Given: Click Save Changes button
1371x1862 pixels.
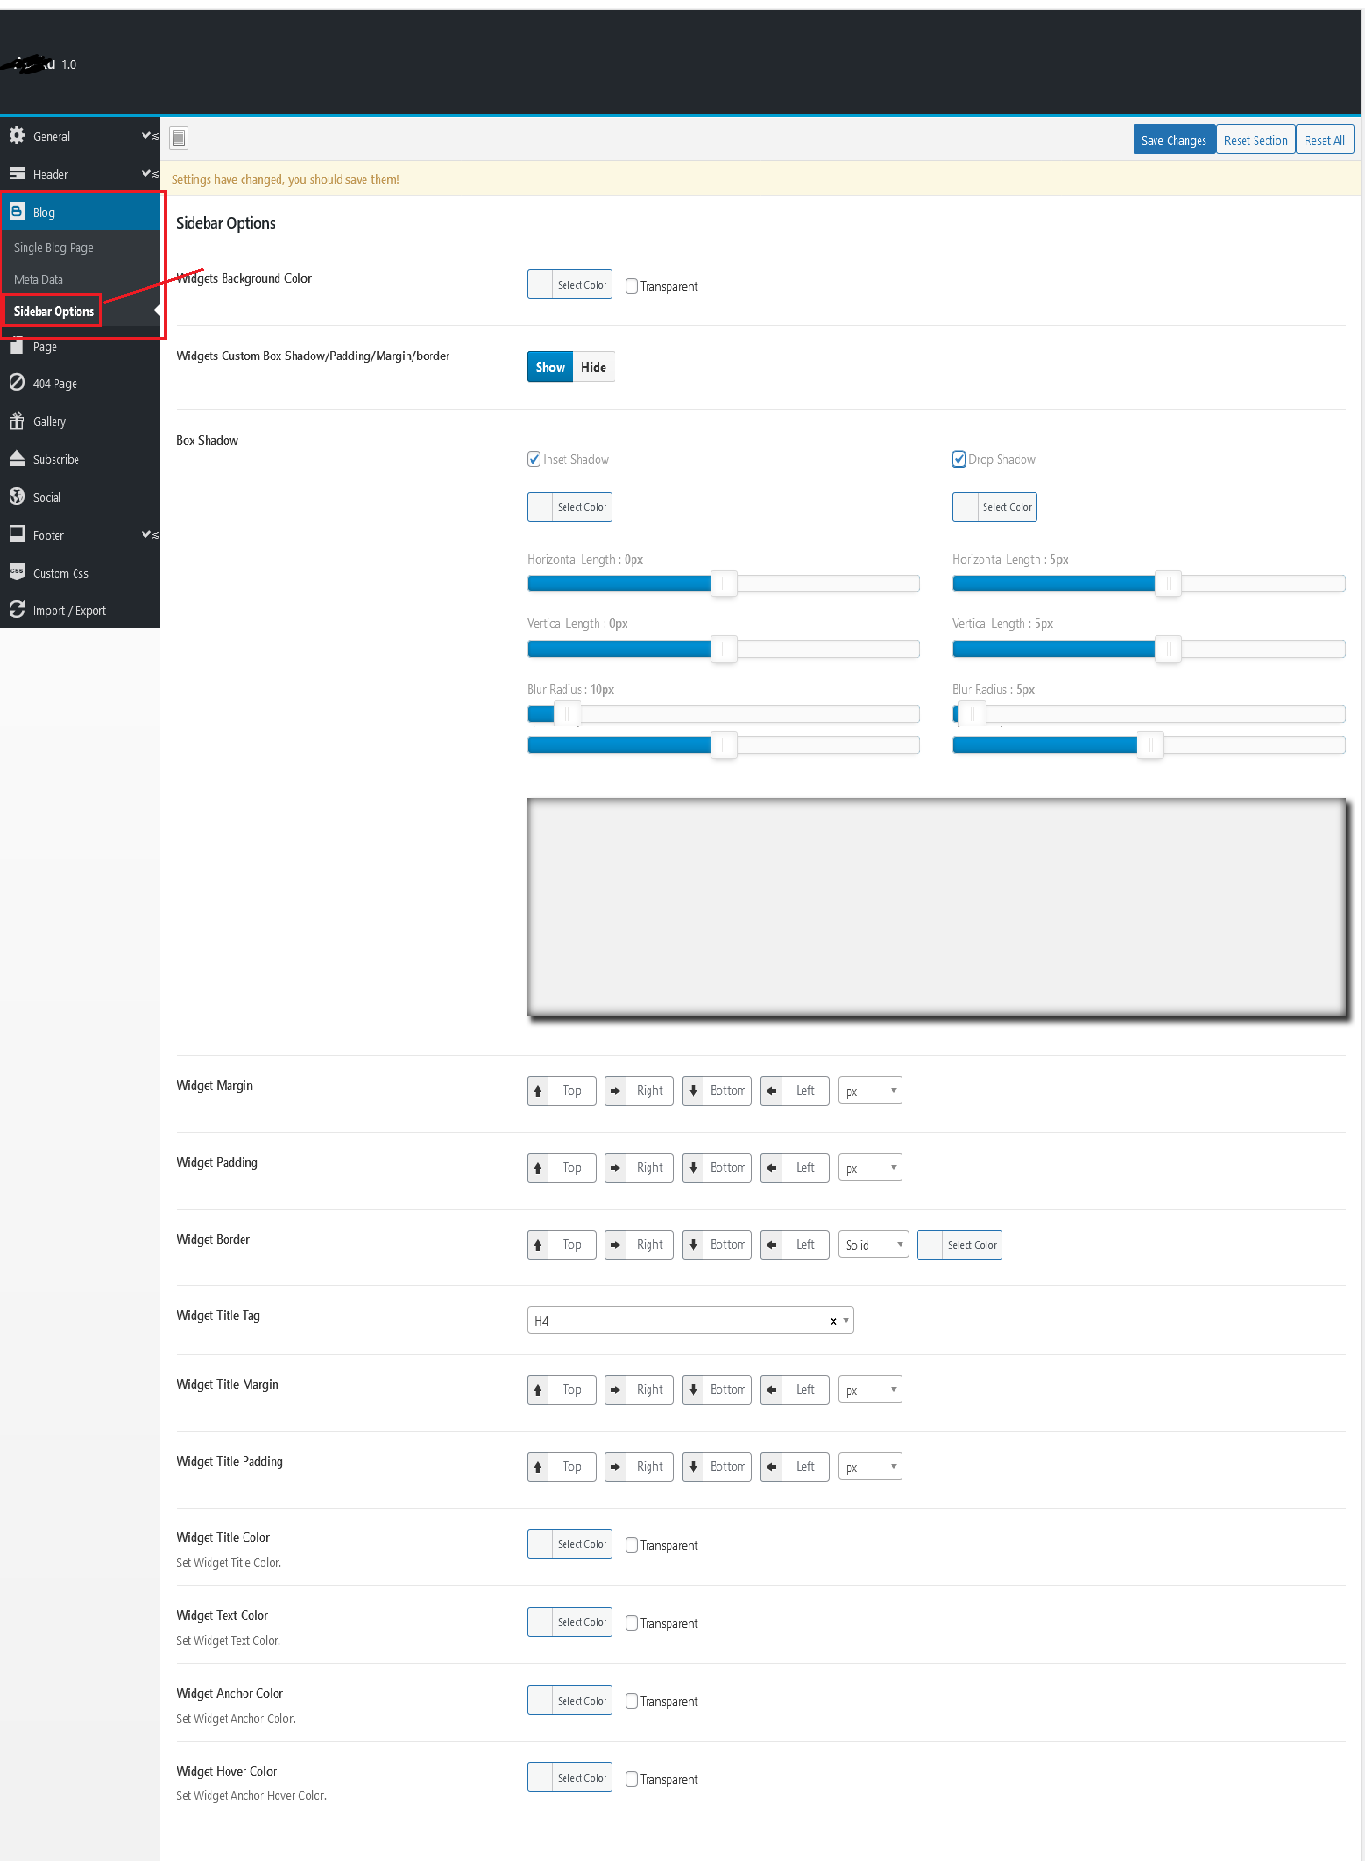Looking at the screenshot, I should point(1174,140).
